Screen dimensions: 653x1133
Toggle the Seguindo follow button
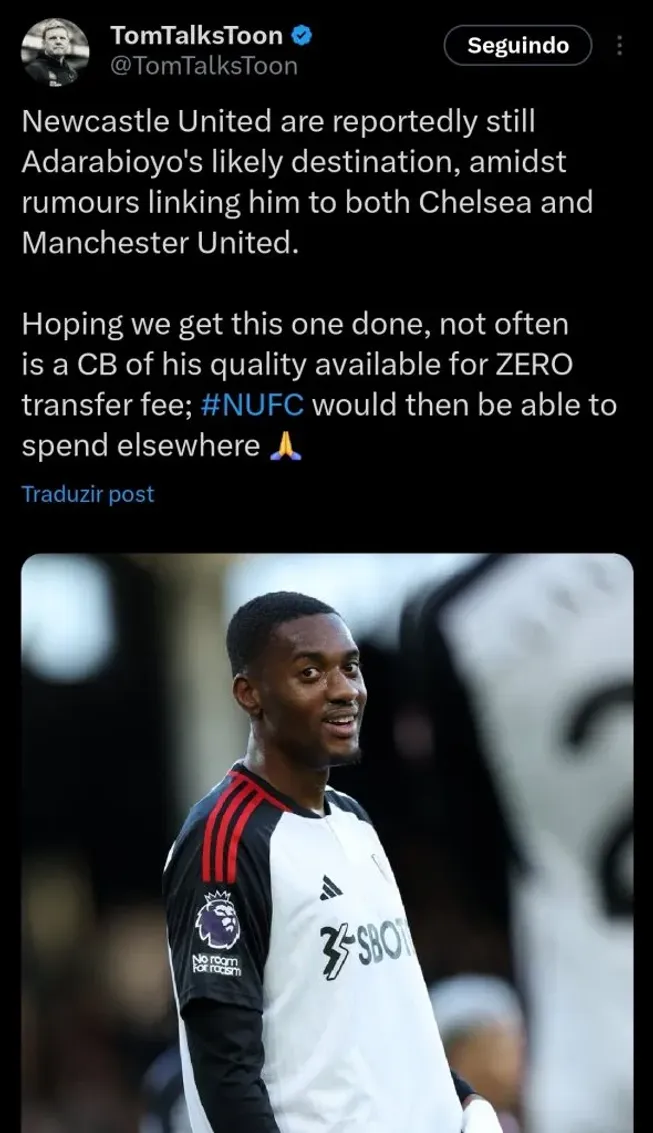(518, 46)
